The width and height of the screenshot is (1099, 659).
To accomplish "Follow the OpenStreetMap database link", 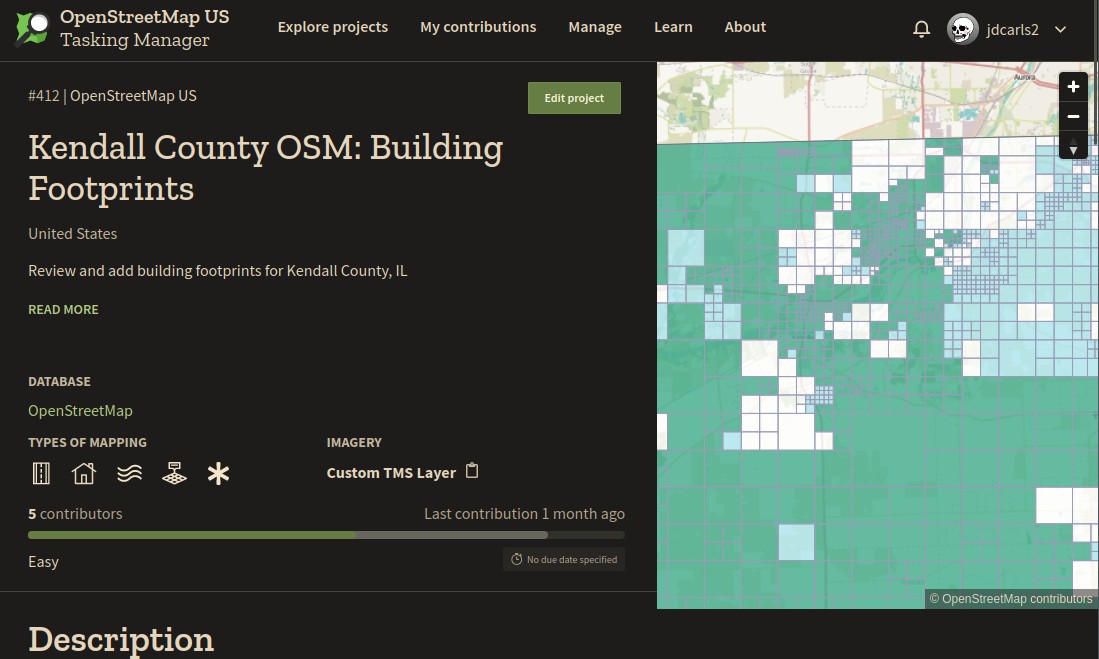I will pyautogui.click(x=80, y=411).
